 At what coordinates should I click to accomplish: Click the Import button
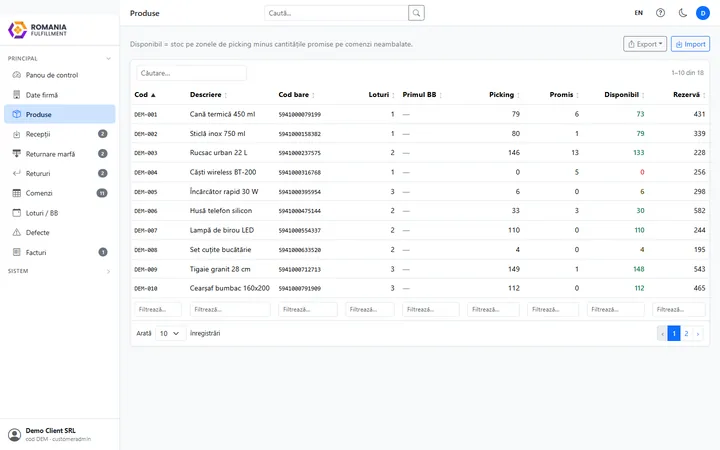click(x=690, y=44)
